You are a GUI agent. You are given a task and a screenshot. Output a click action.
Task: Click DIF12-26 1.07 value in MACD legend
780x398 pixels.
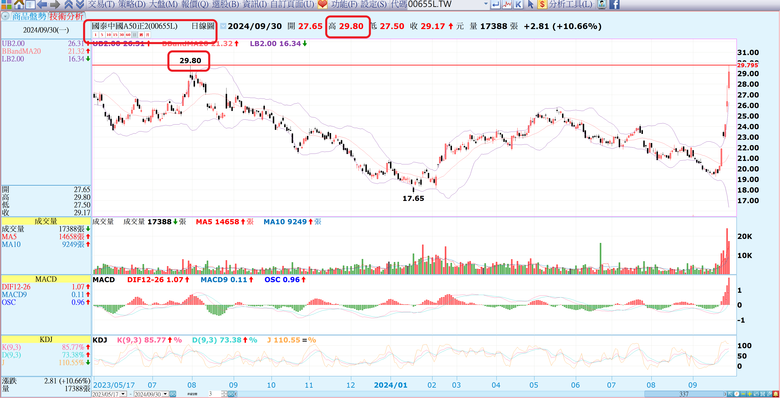(158, 280)
